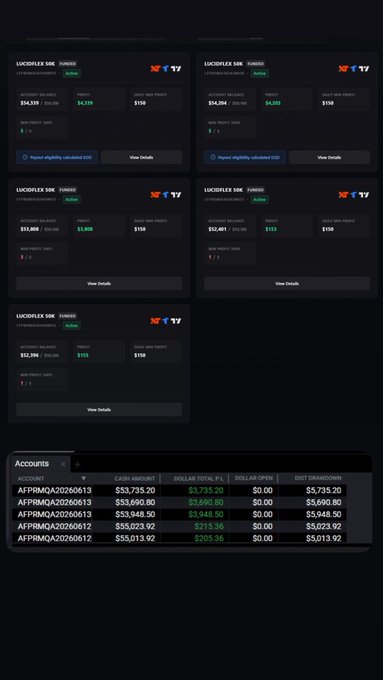Image resolution: width=383 pixels, height=680 pixels.
Task: Click the $215.36 total P/L cell
Action: [x=209, y=526]
